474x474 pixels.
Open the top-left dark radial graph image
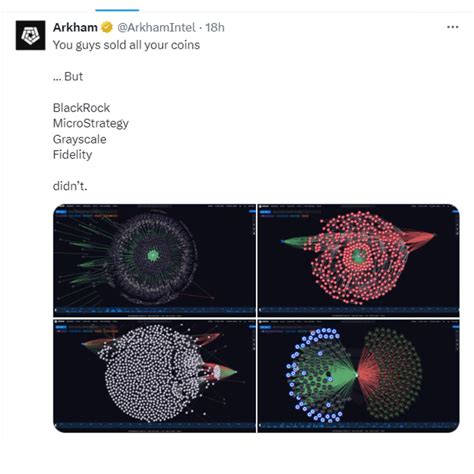(154, 260)
